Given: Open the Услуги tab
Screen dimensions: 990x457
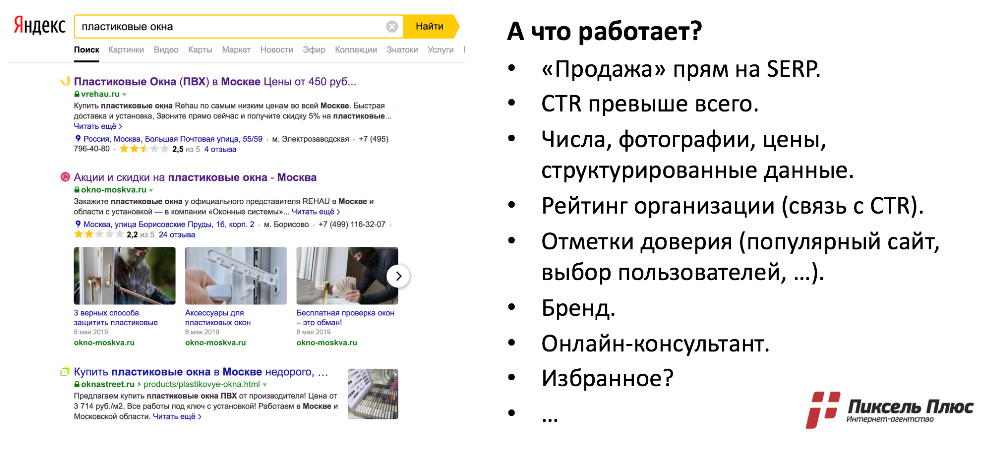Looking at the screenshot, I should (440, 49).
